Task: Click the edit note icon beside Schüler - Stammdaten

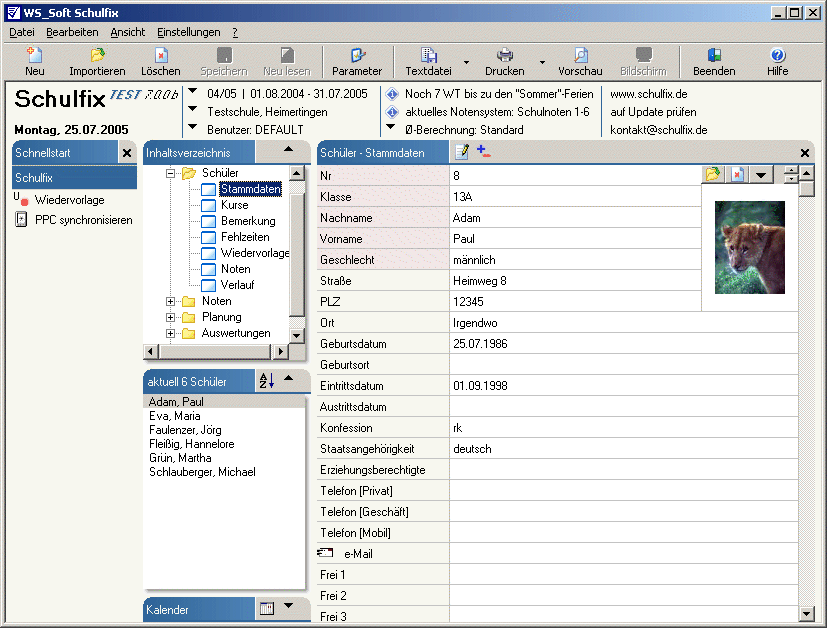Action: coord(462,152)
